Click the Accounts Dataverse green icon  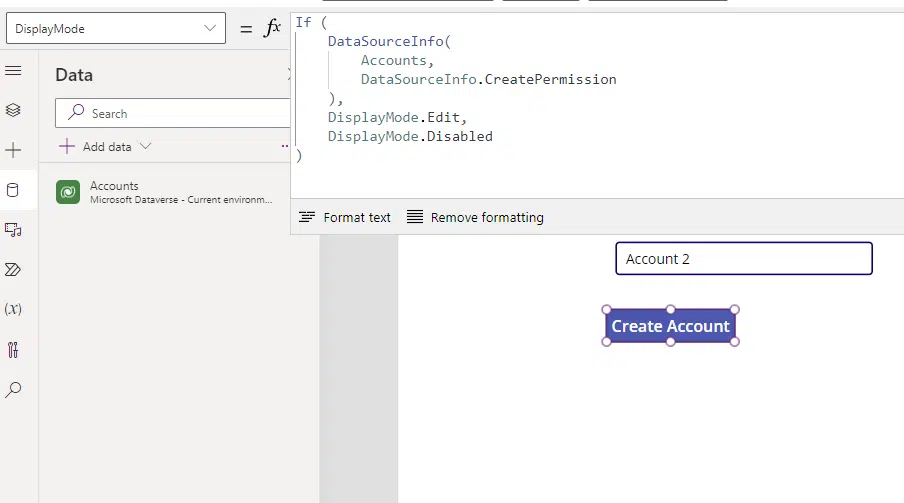coord(68,192)
